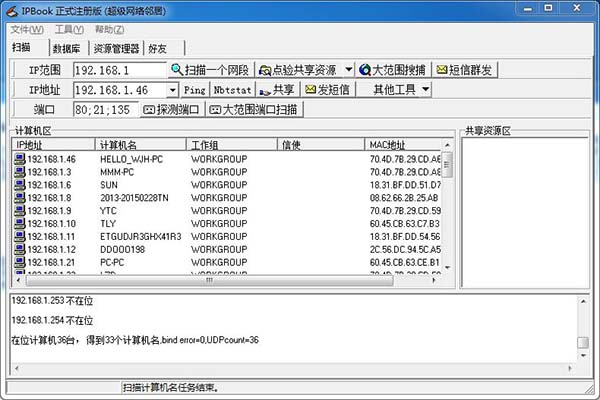The width and height of the screenshot is (600, 400).
Task: Click log line 192.168.1.254 不在位
Action: coord(52,320)
